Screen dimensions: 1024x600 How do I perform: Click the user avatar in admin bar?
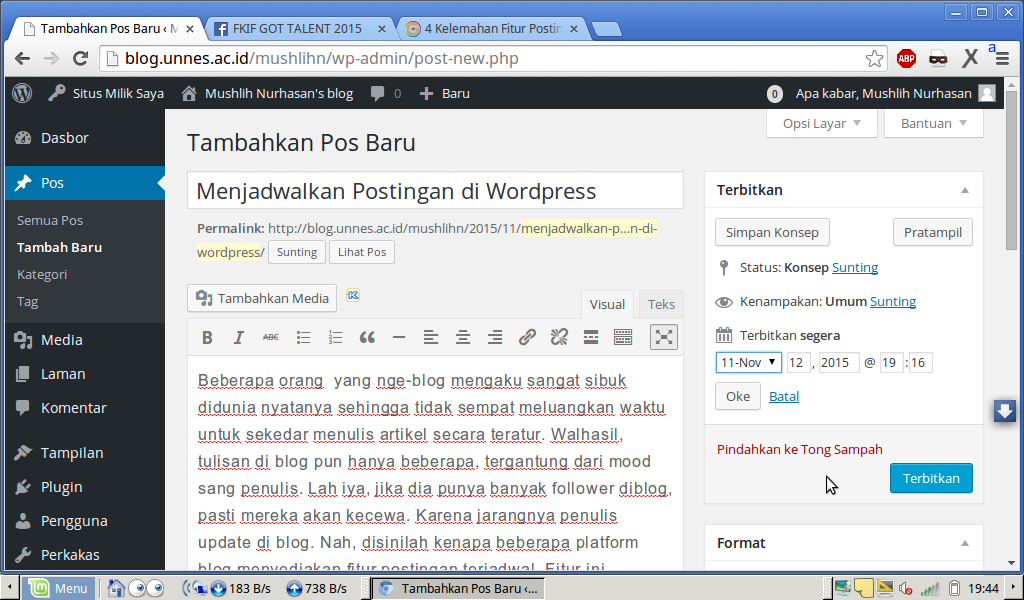coord(987,93)
